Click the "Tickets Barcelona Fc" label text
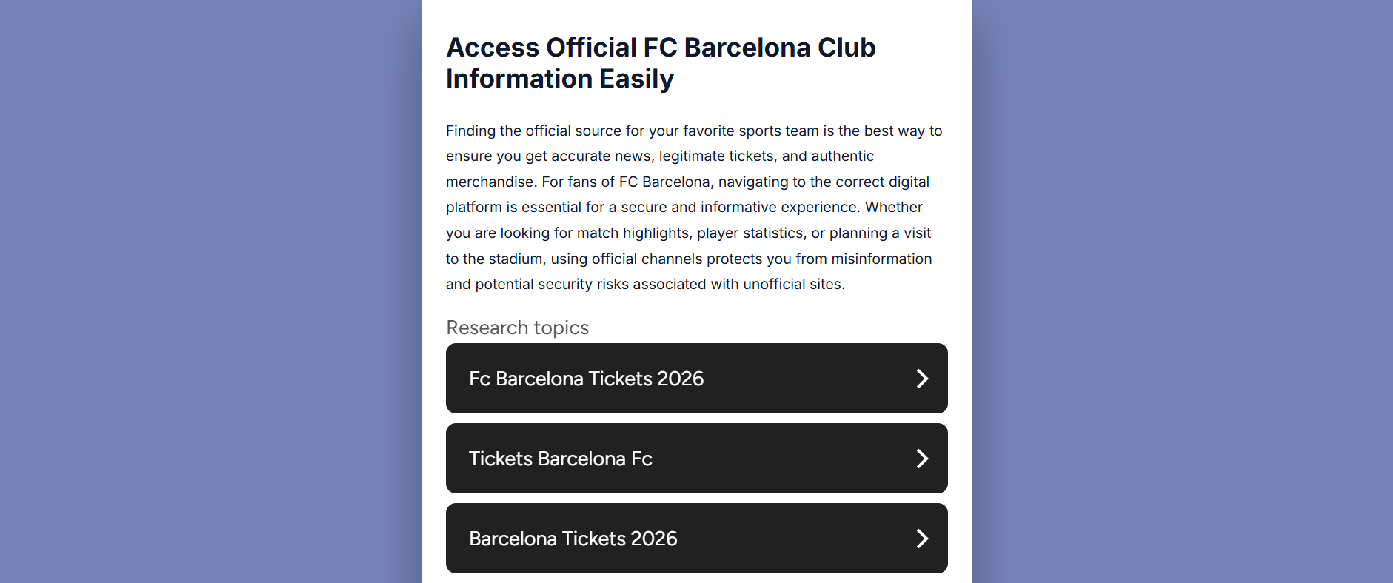Screen dimensions: 1393x583 (x=560, y=459)
